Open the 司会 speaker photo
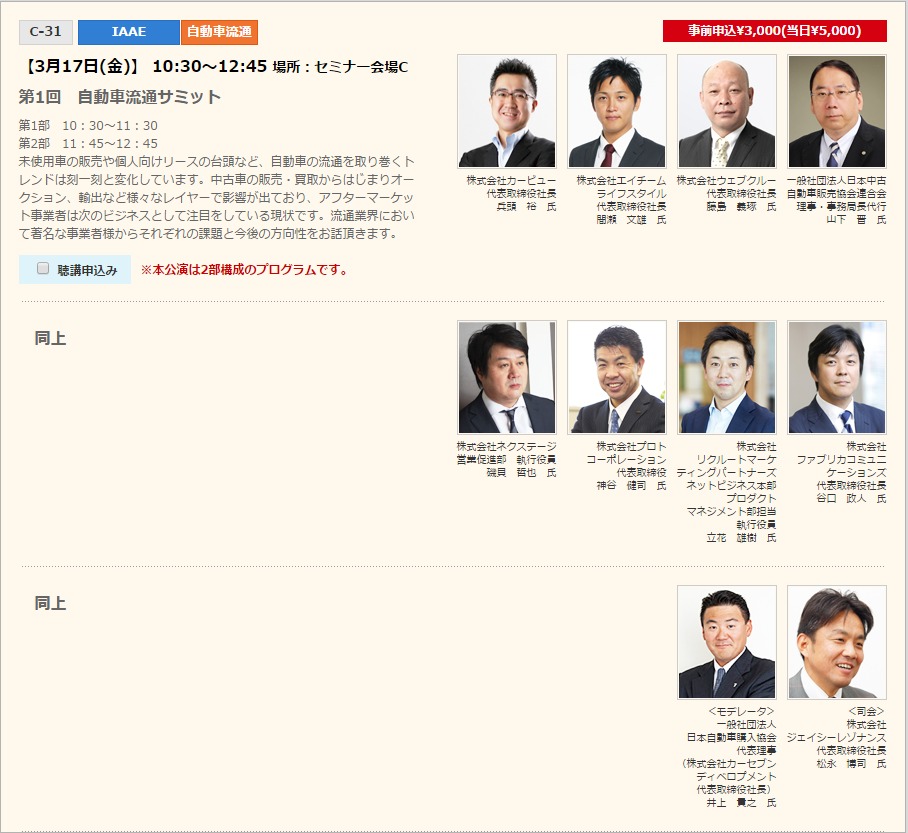The height and width of the screenshot is (833, 908). 837,642
